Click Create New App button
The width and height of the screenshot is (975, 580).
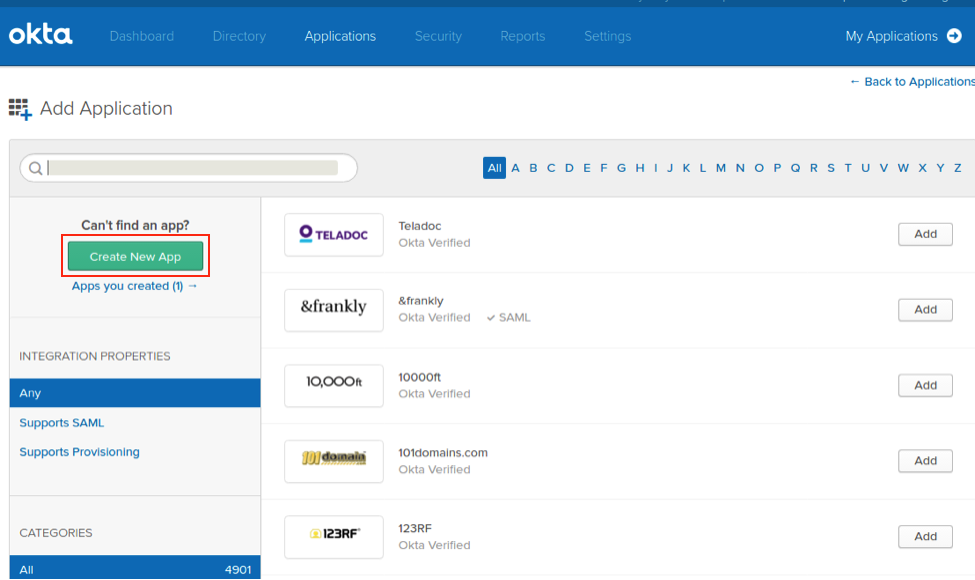pos(136,256)
